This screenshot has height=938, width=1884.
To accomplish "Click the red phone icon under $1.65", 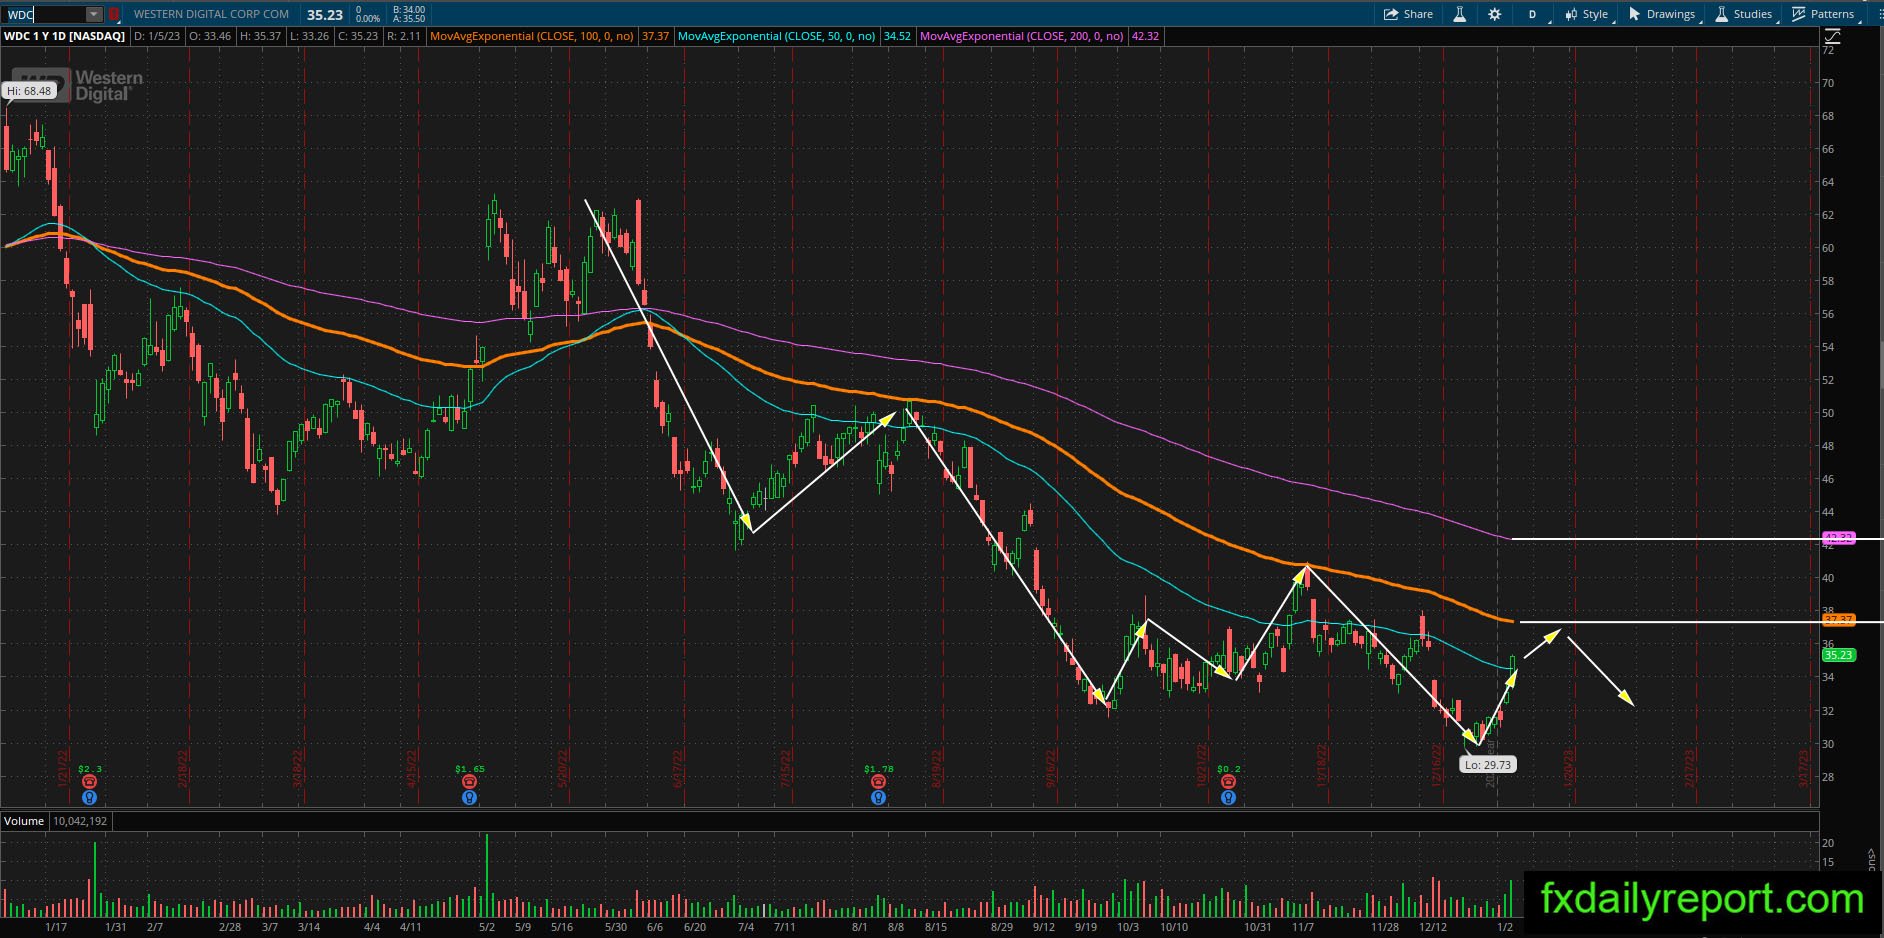I will (x=469, y=782).
